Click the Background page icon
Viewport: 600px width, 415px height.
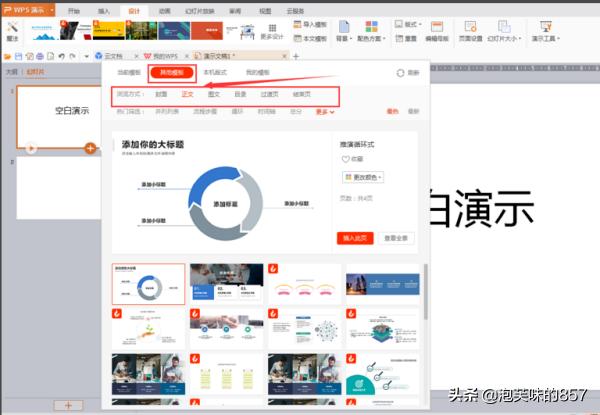pyautogui.click(x=344, y=27)
